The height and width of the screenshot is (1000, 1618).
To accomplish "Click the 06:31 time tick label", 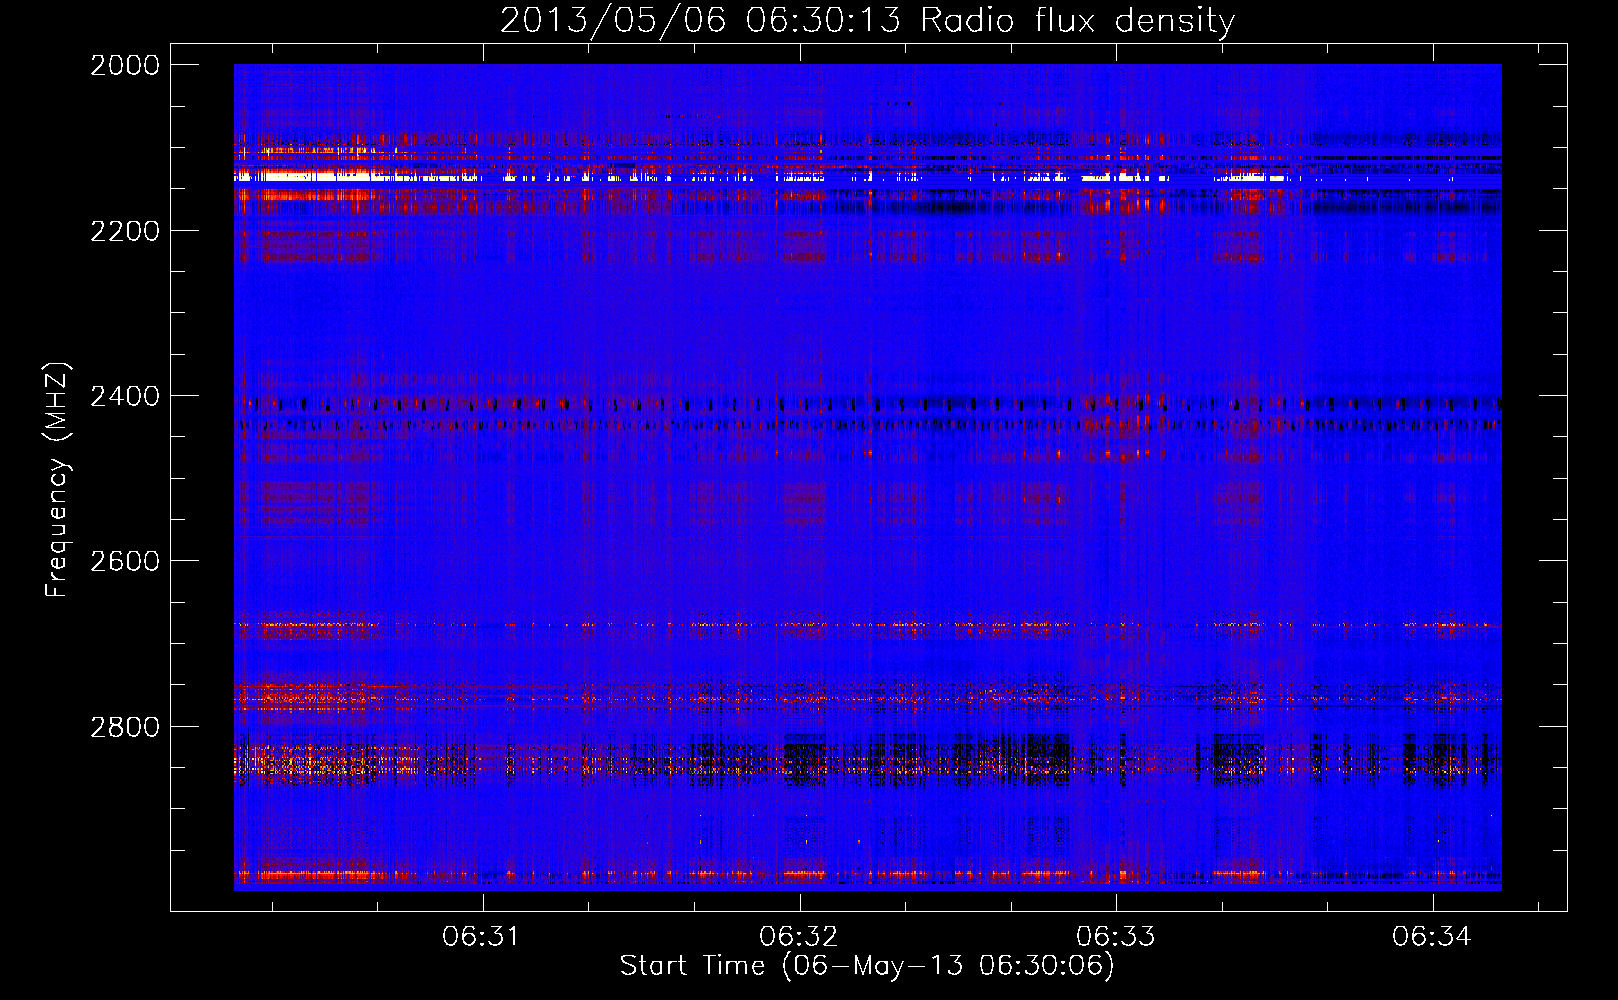I will pos(482,936).
